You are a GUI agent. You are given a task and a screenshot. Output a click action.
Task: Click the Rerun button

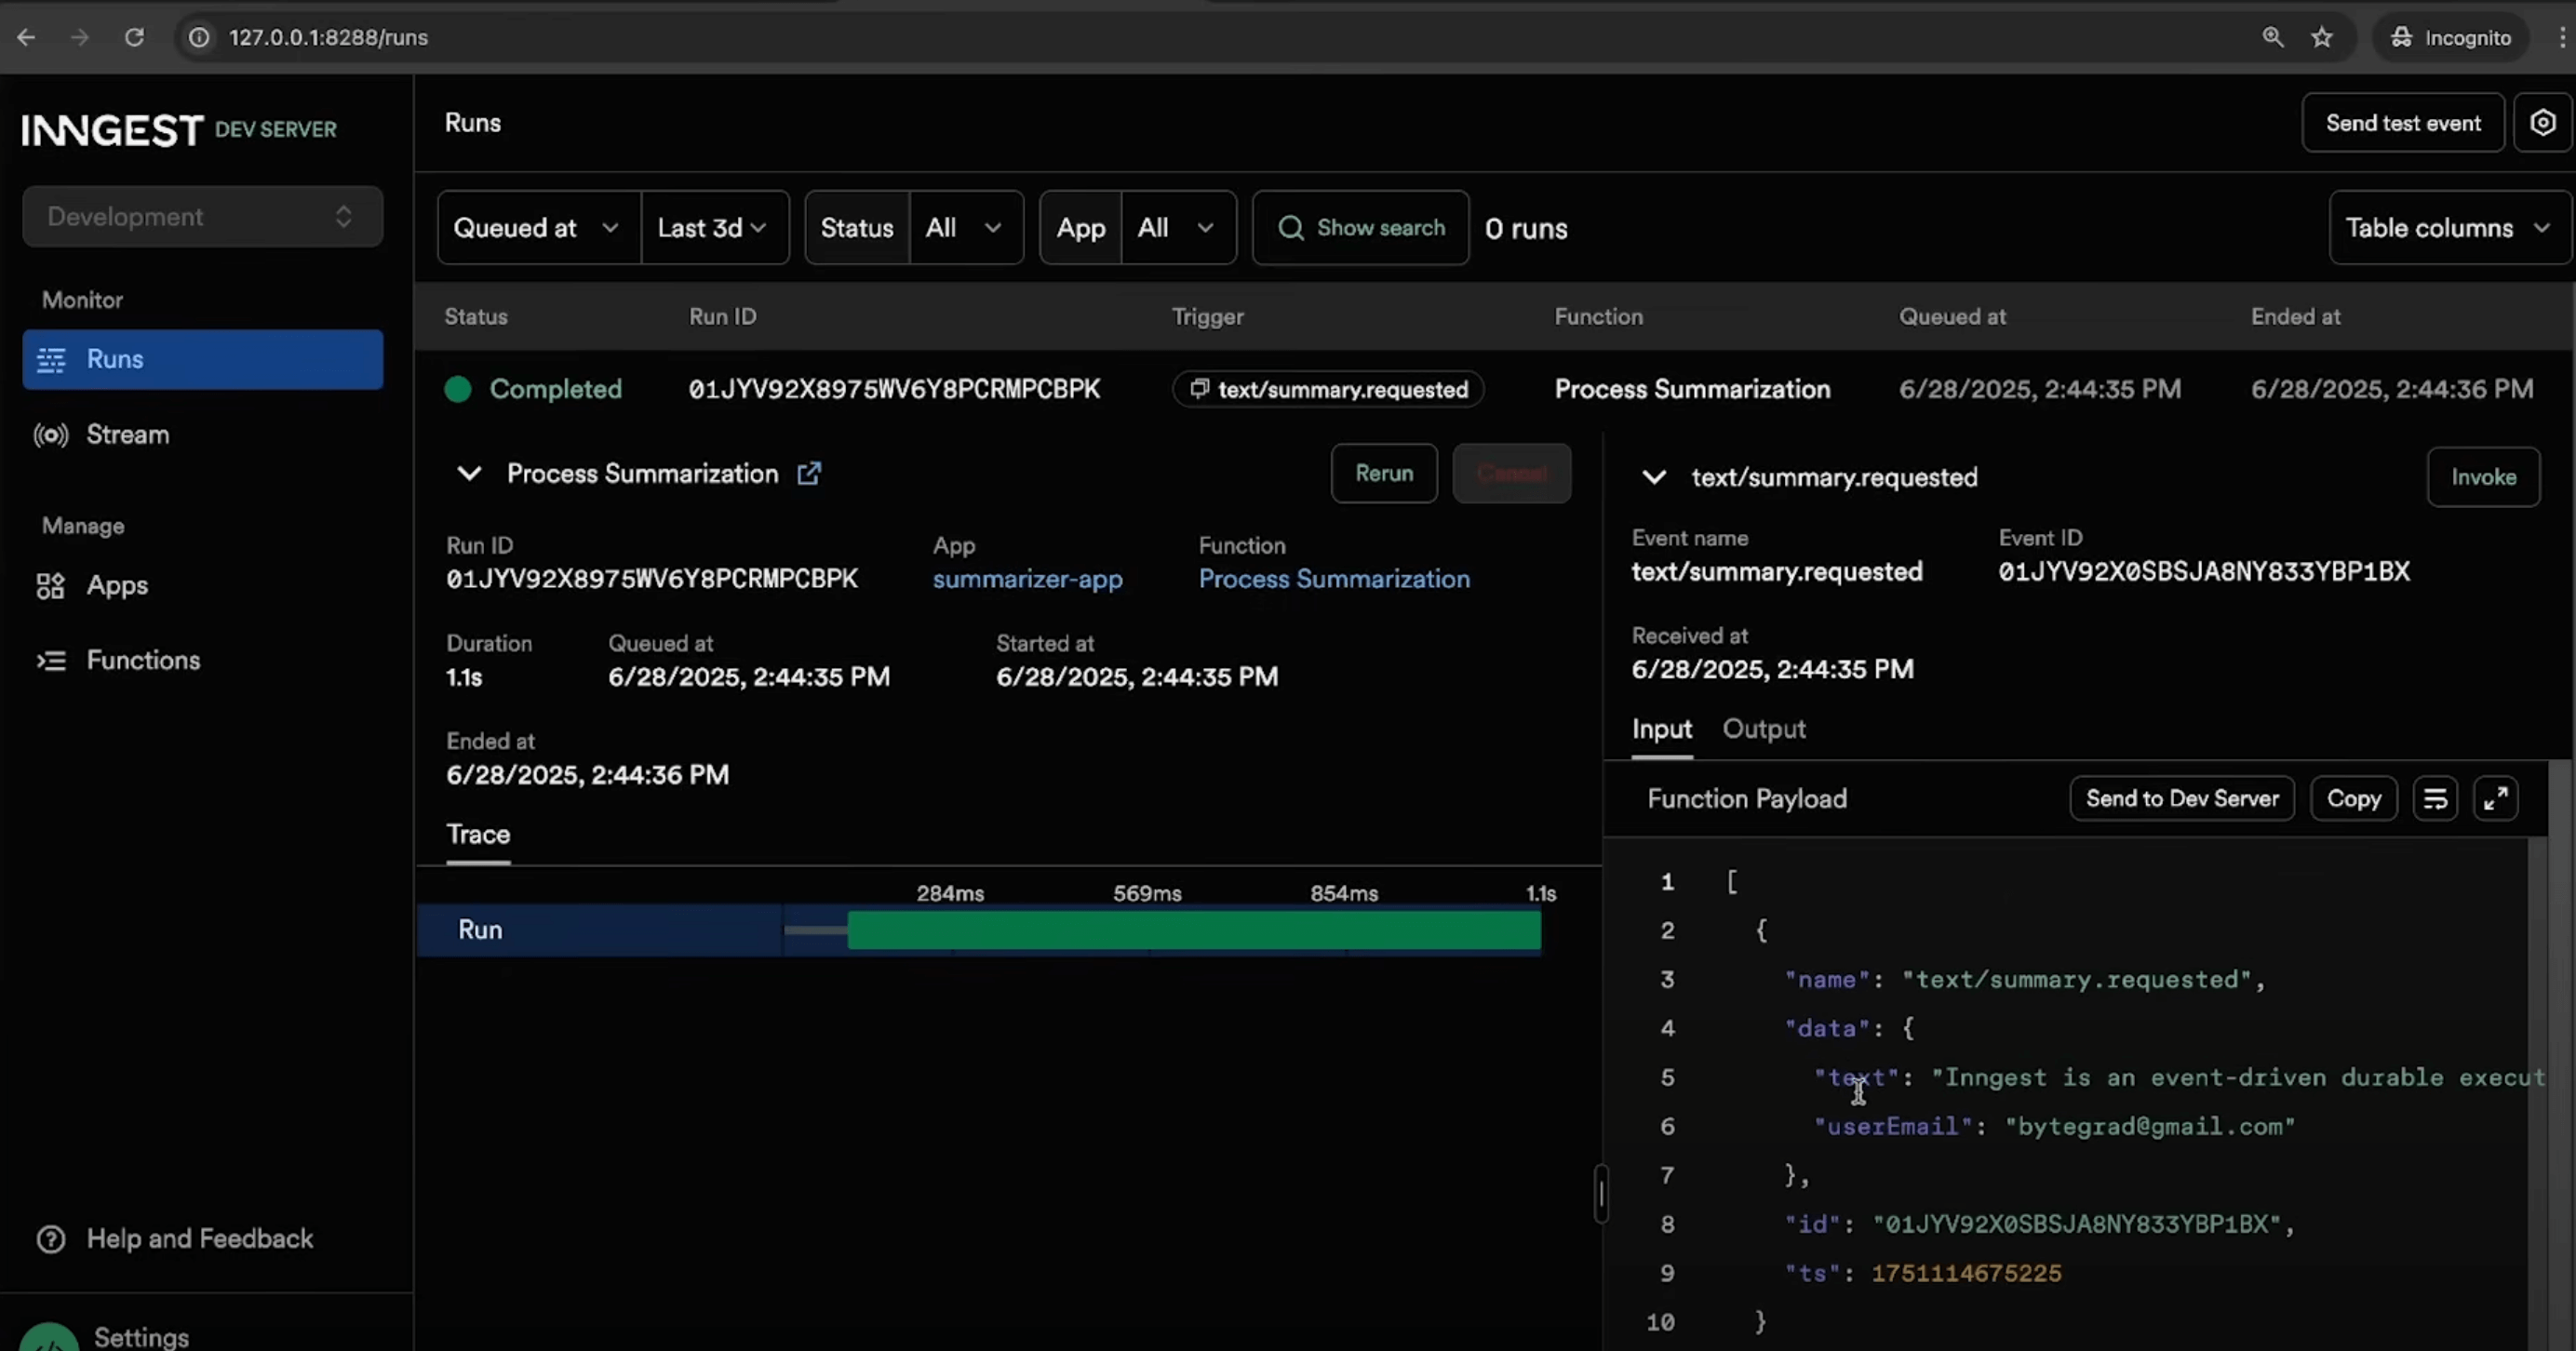(1383, 473)
